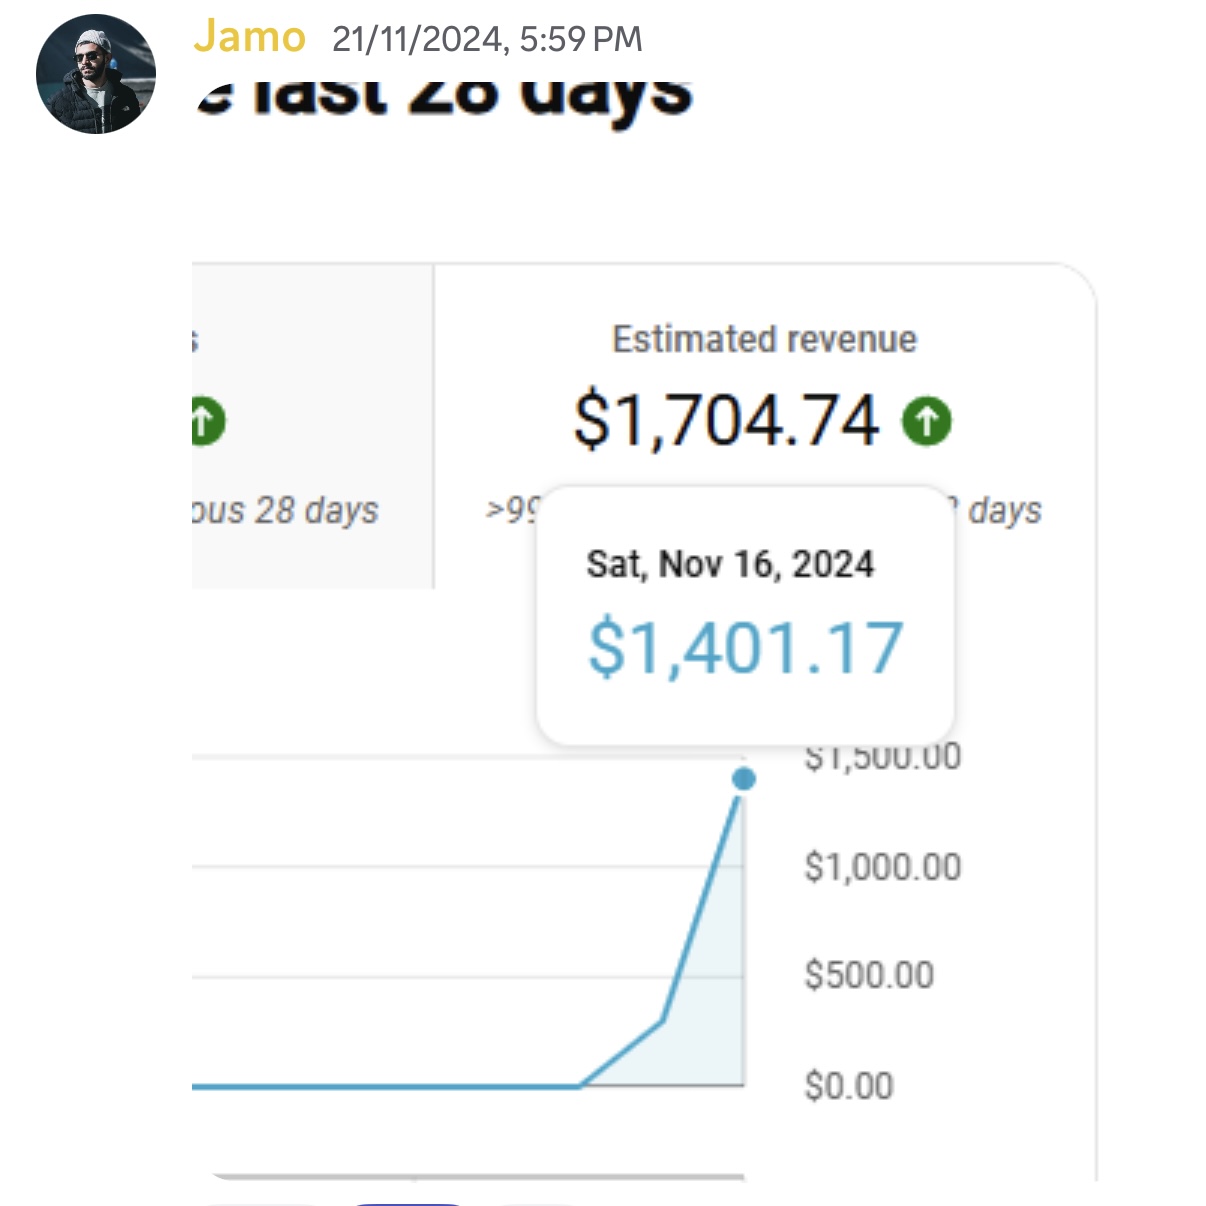Click the 'ous 28 days' comparison text
This screenshot has height=1206, width=1206.
[285, 510]
